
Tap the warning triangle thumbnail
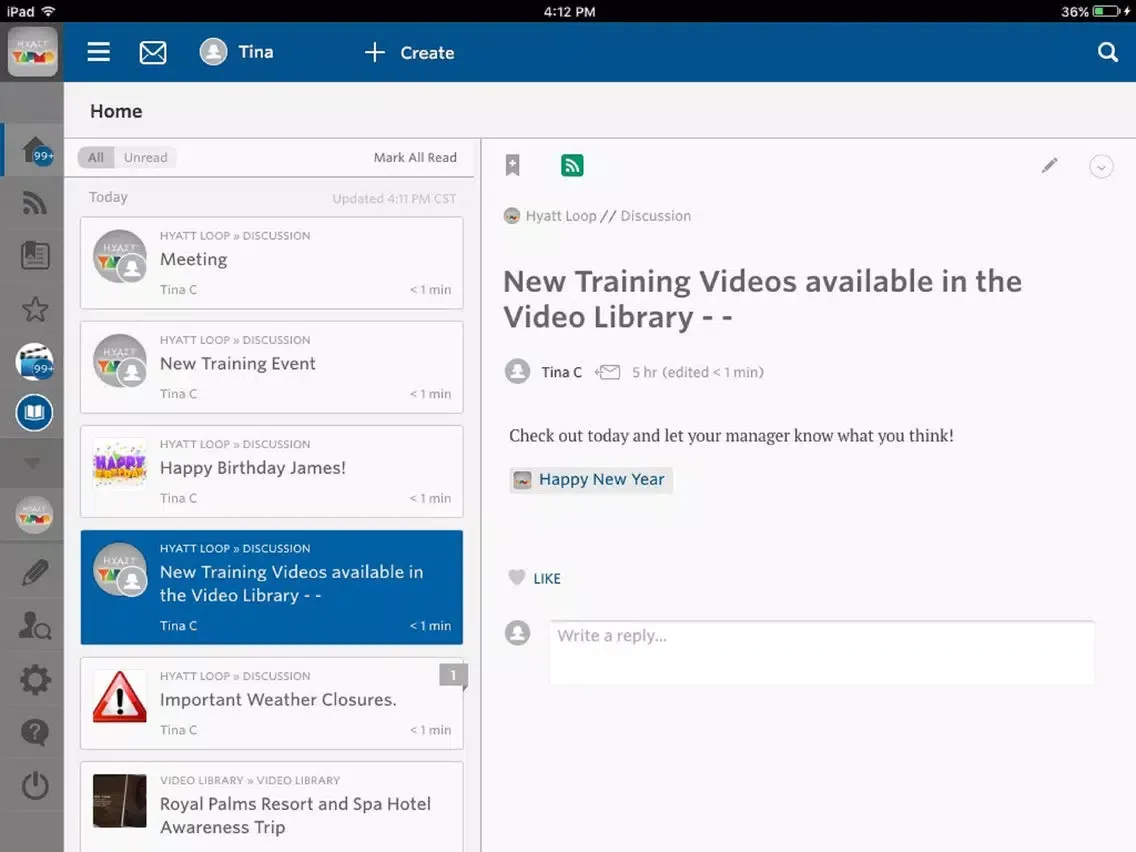click(120, 696)
